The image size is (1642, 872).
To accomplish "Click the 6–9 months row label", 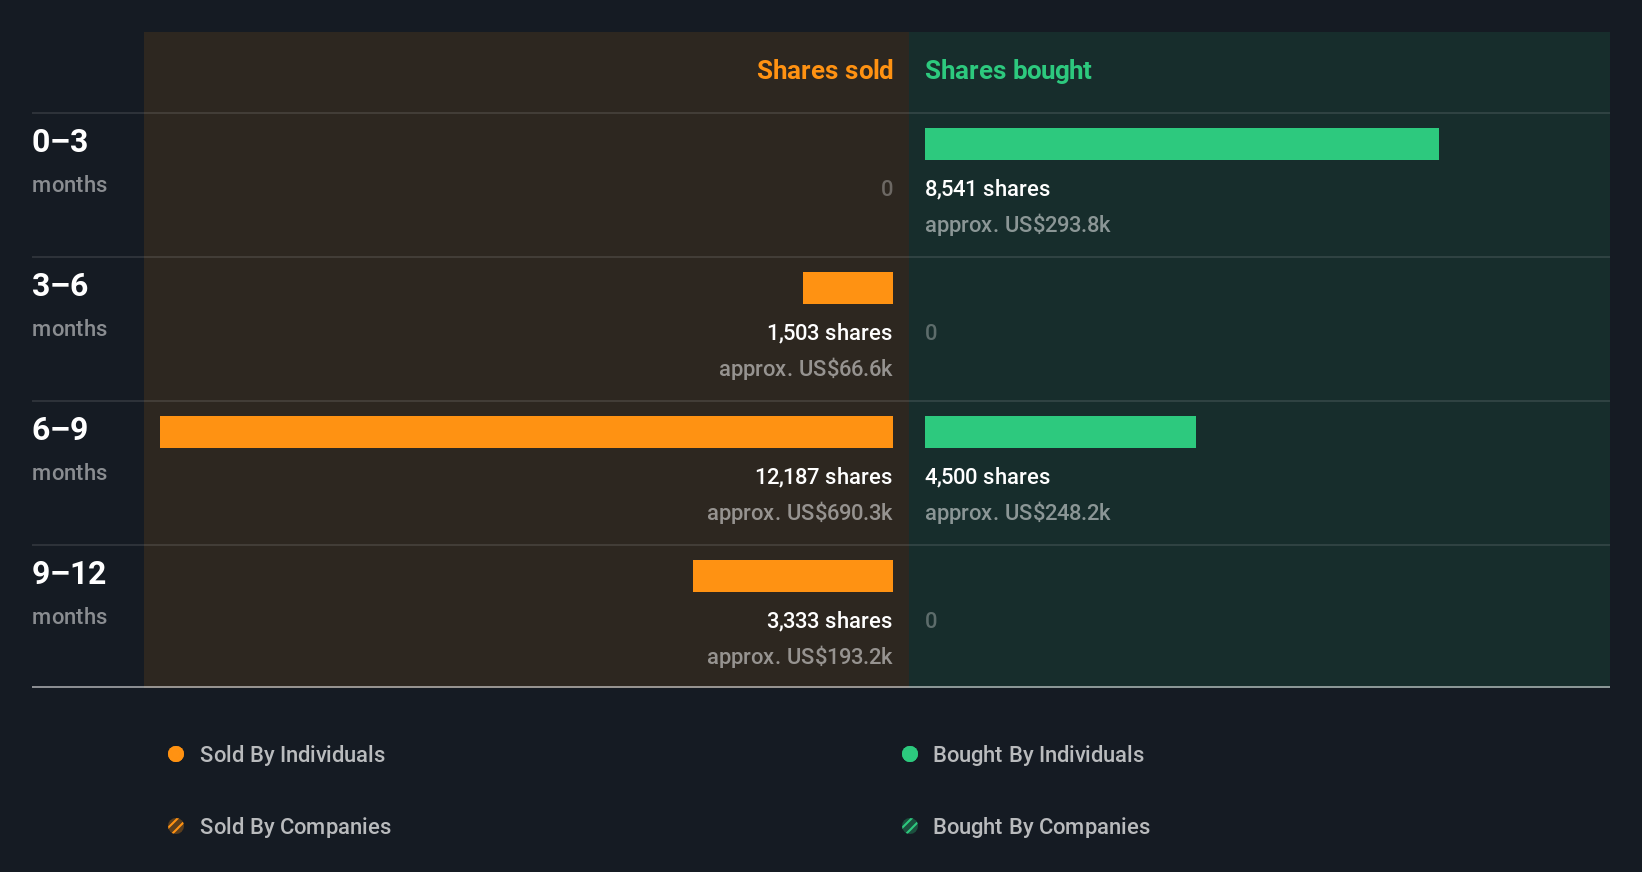I will point(69,448).
